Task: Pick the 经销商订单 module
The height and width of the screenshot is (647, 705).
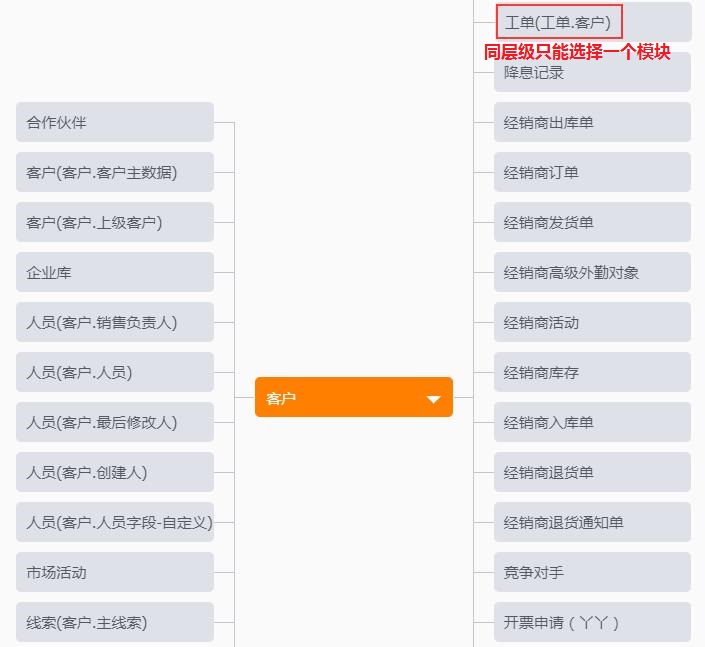Action: click(x=593, y=172)
